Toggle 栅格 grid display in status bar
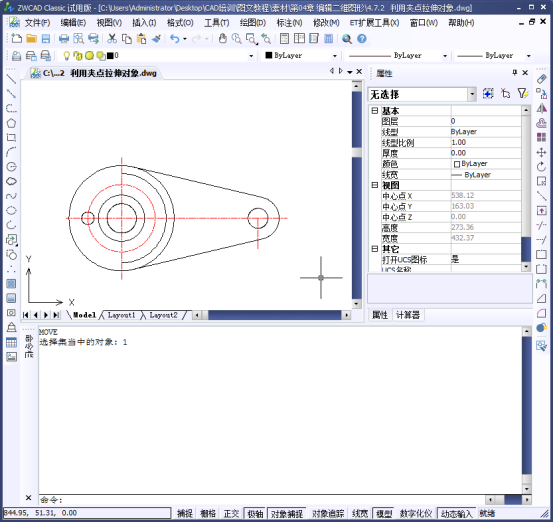This screenshot has width=553, height=522. click(208, 514)
